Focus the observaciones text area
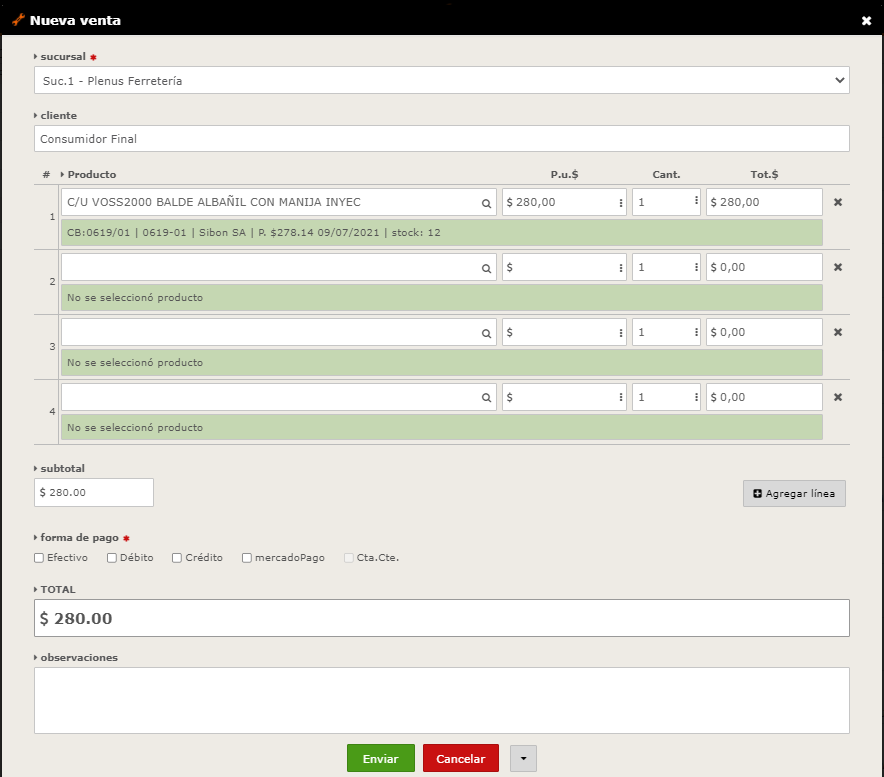The width and height of the screenshot is (884, 777). (441, 701)
